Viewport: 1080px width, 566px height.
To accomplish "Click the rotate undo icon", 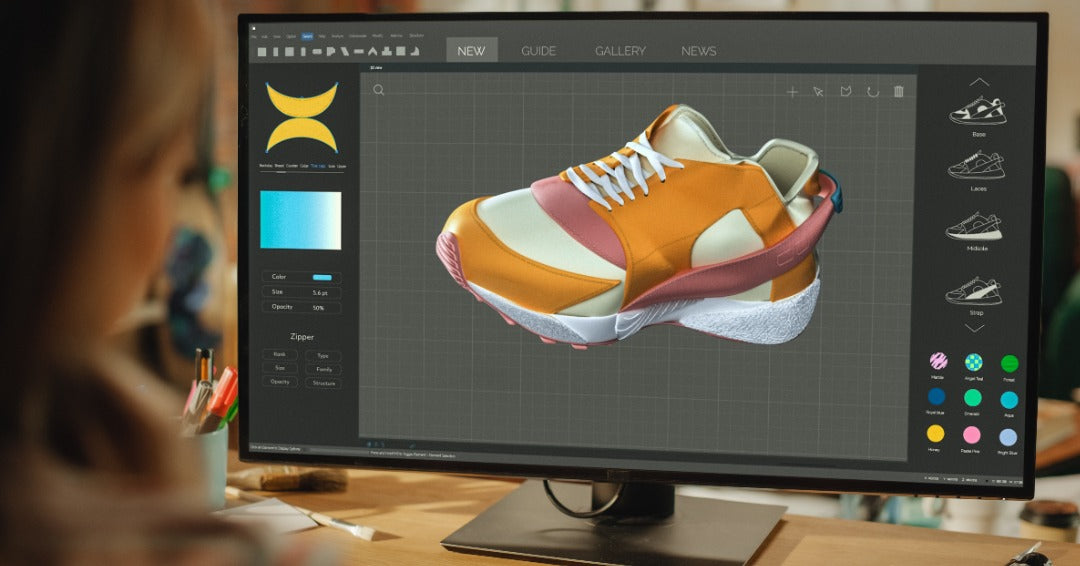I will 872,92.
